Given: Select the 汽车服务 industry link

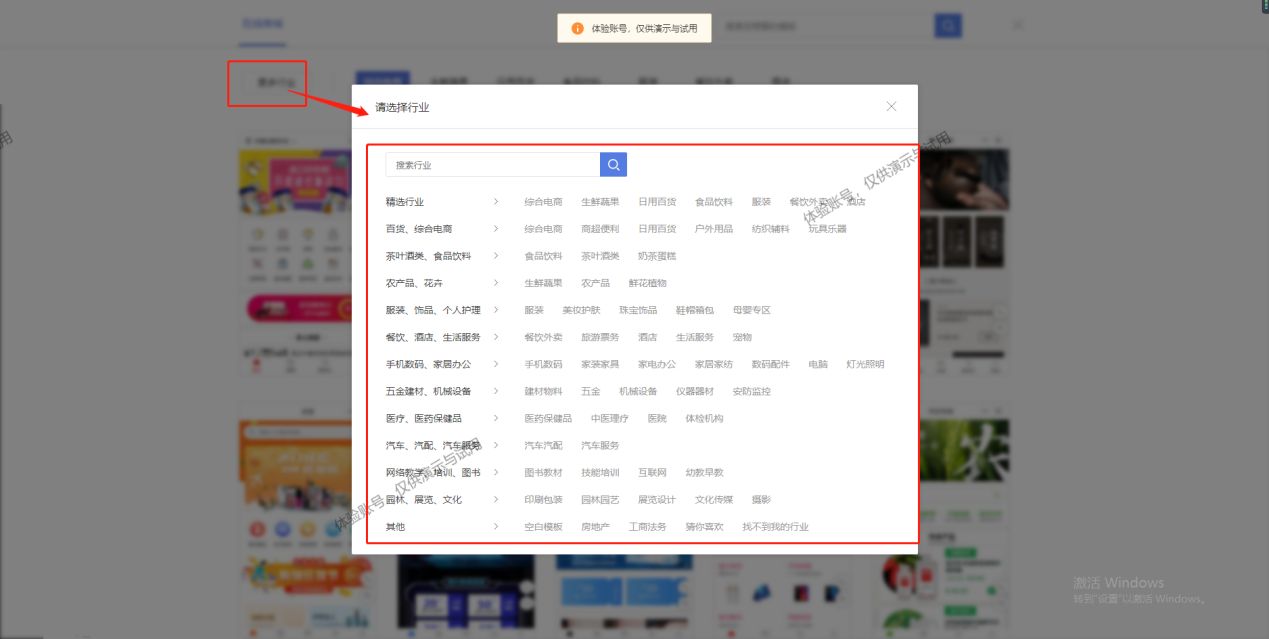Looking at the screenshot, I should coord(599,445).
